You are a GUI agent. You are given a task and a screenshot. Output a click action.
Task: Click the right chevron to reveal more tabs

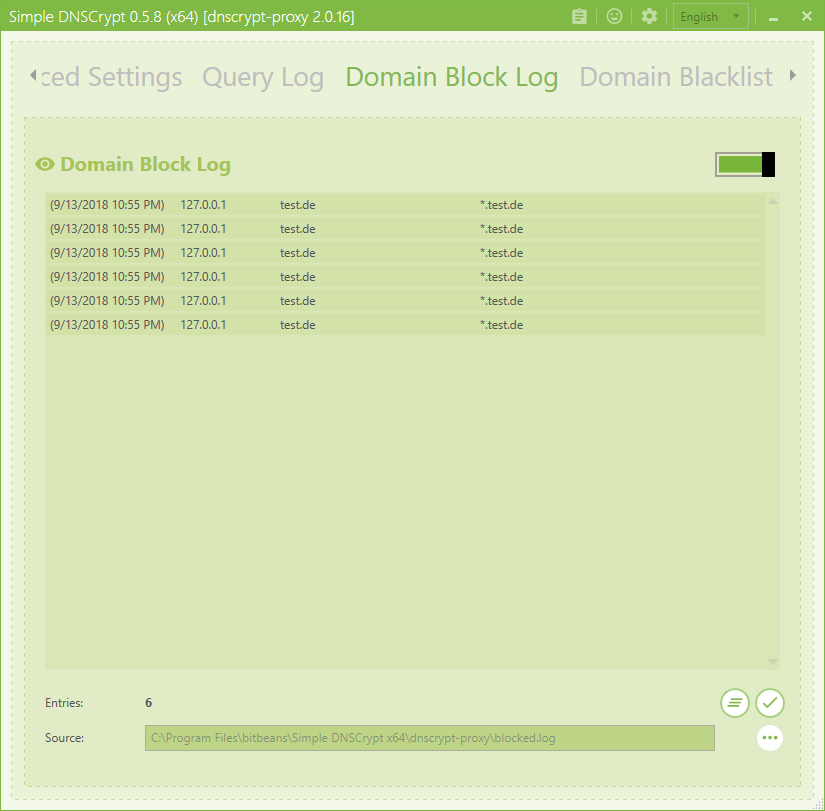point(795,75)
